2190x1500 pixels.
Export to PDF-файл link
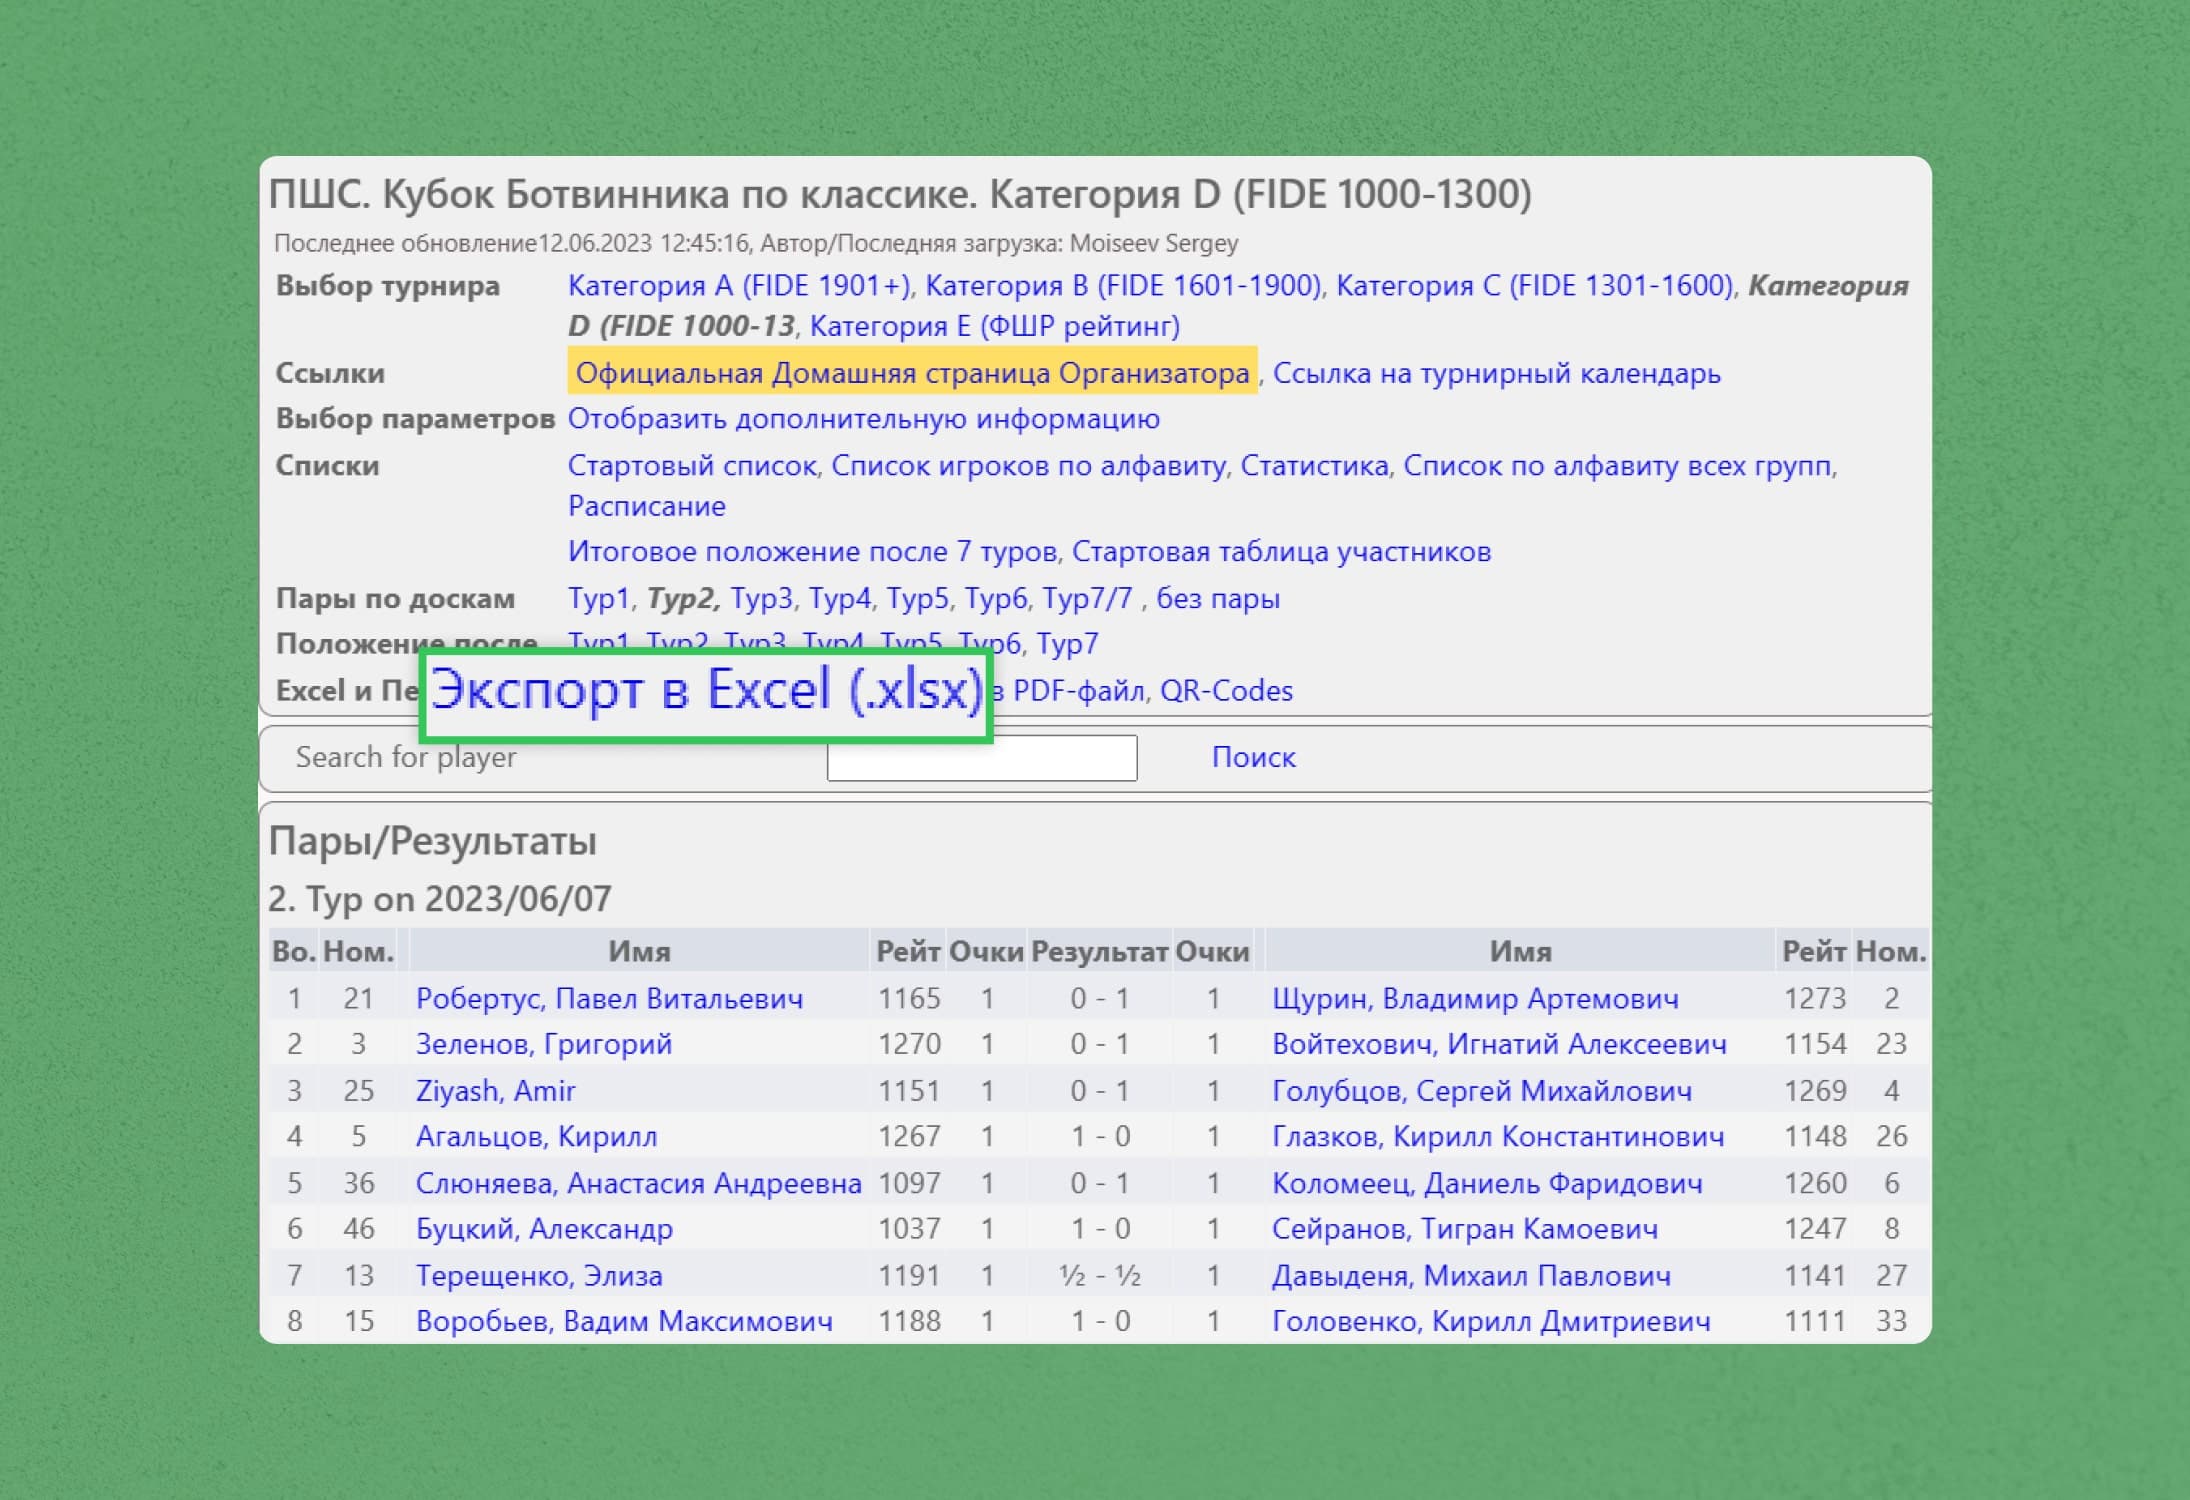click(1080, 691)
